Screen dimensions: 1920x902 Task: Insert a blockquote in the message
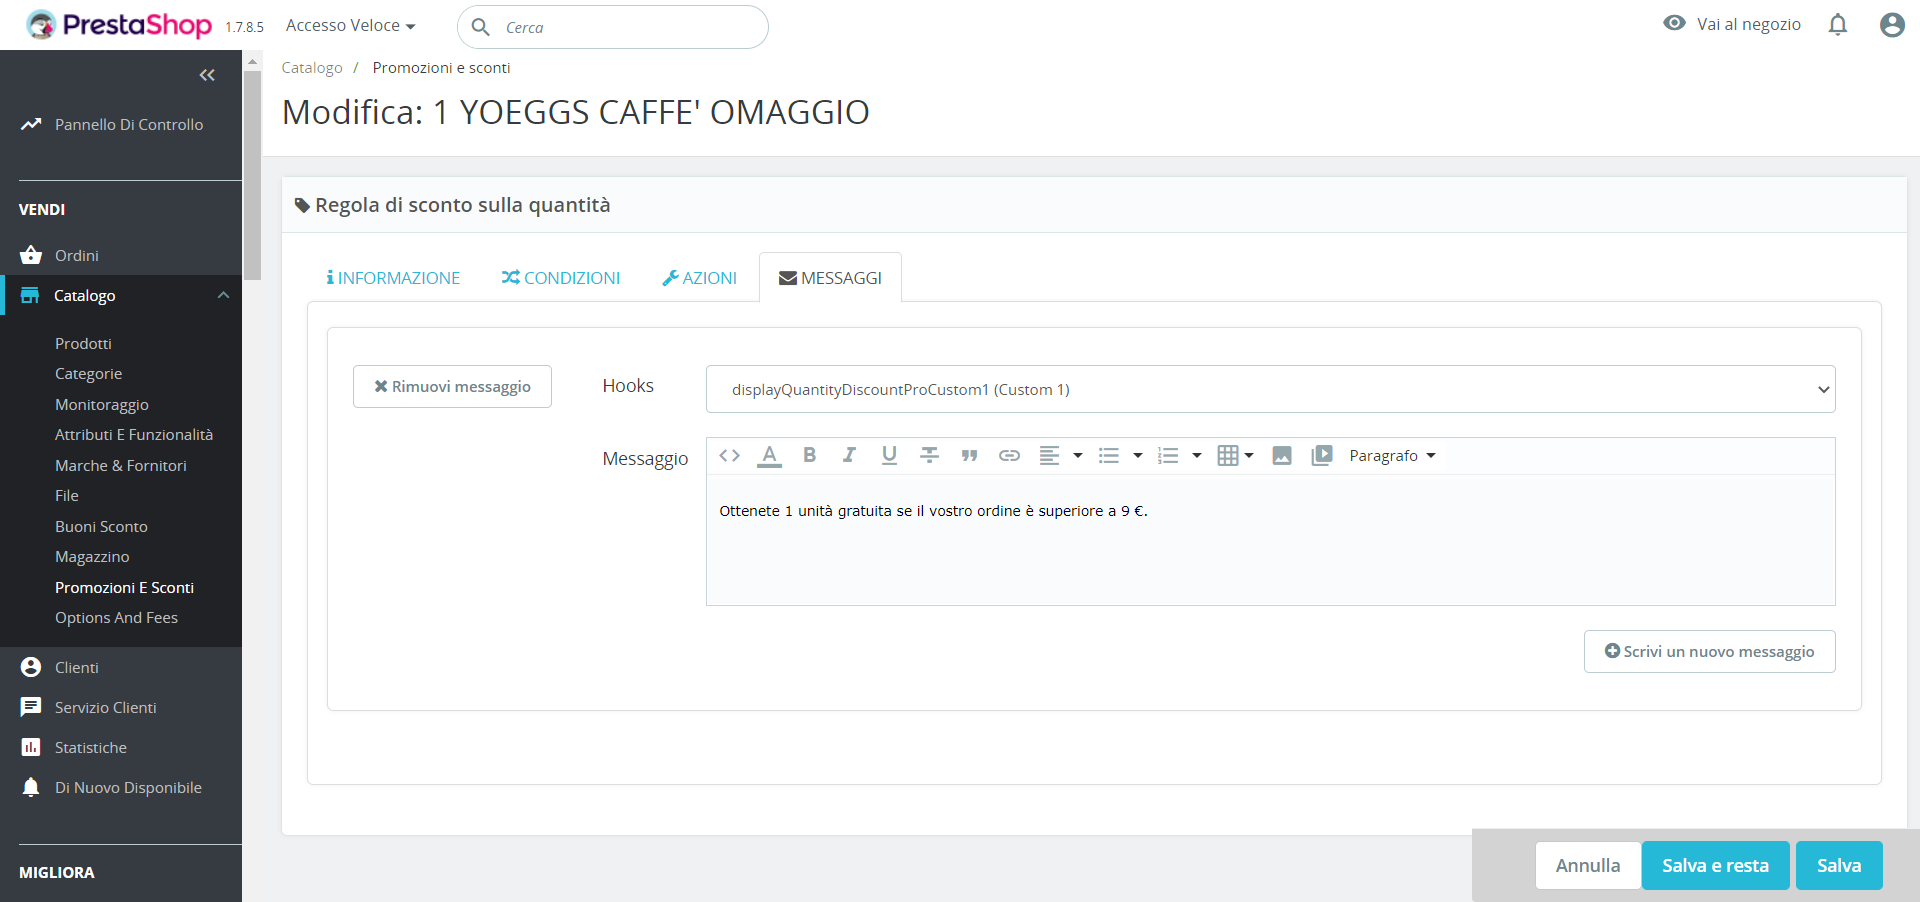pos(969,456)
